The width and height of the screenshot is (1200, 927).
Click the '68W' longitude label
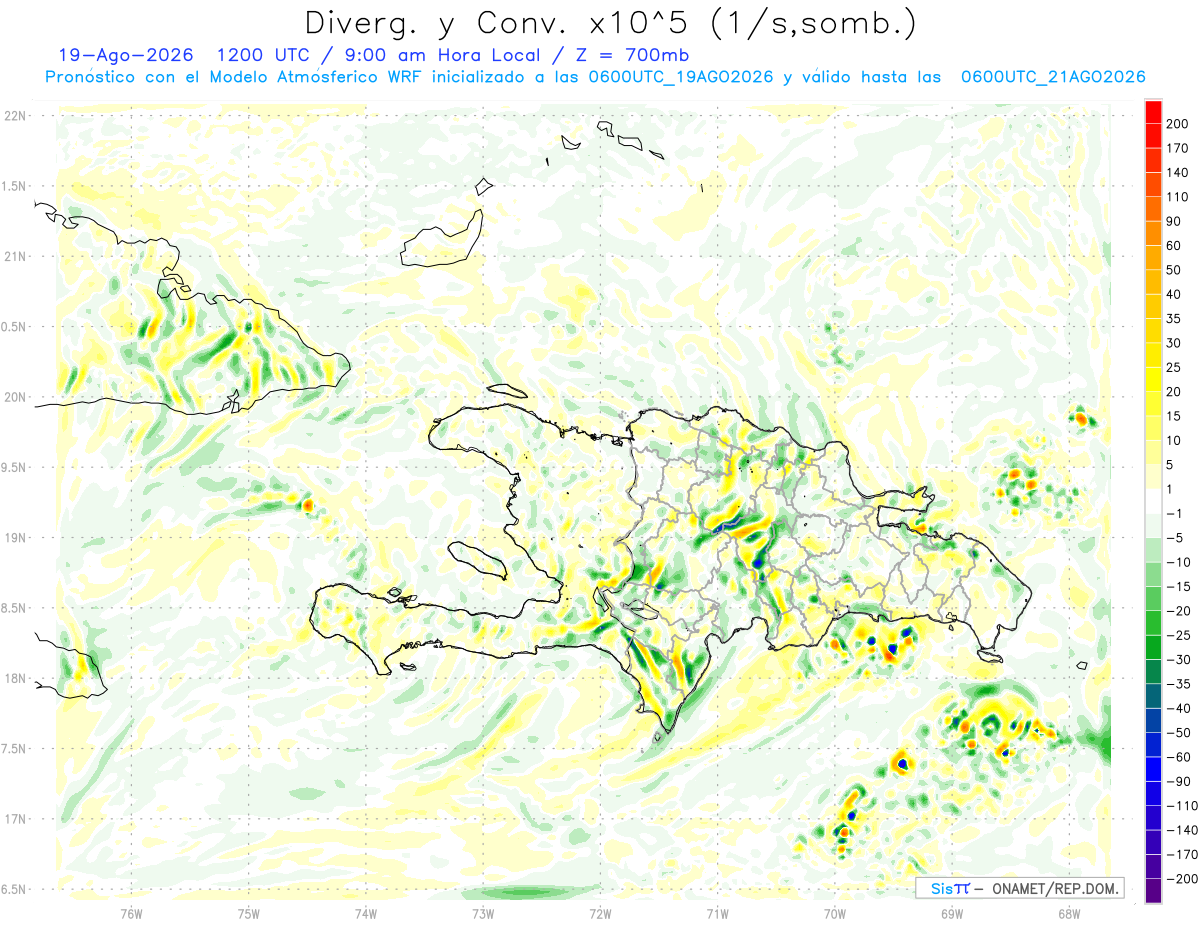coord(1069,912)
